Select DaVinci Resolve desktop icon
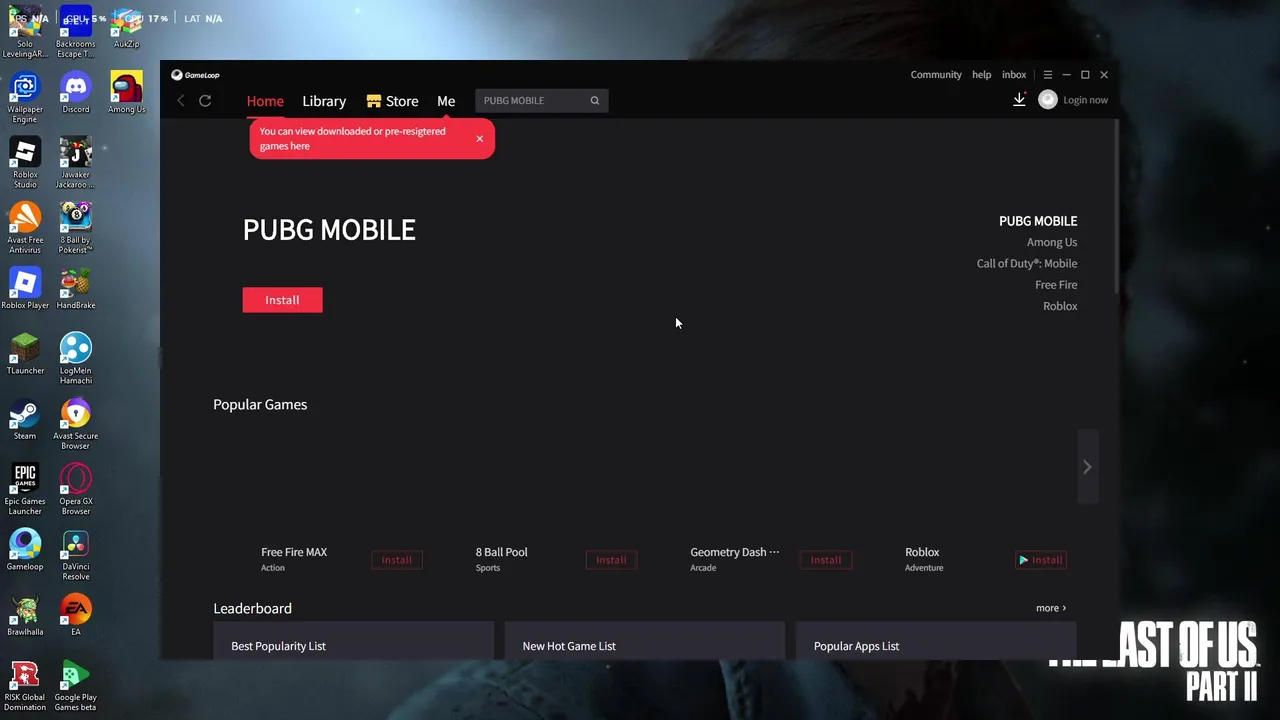The height and width of the screenshot is (720, 1280). click(75, 555)
